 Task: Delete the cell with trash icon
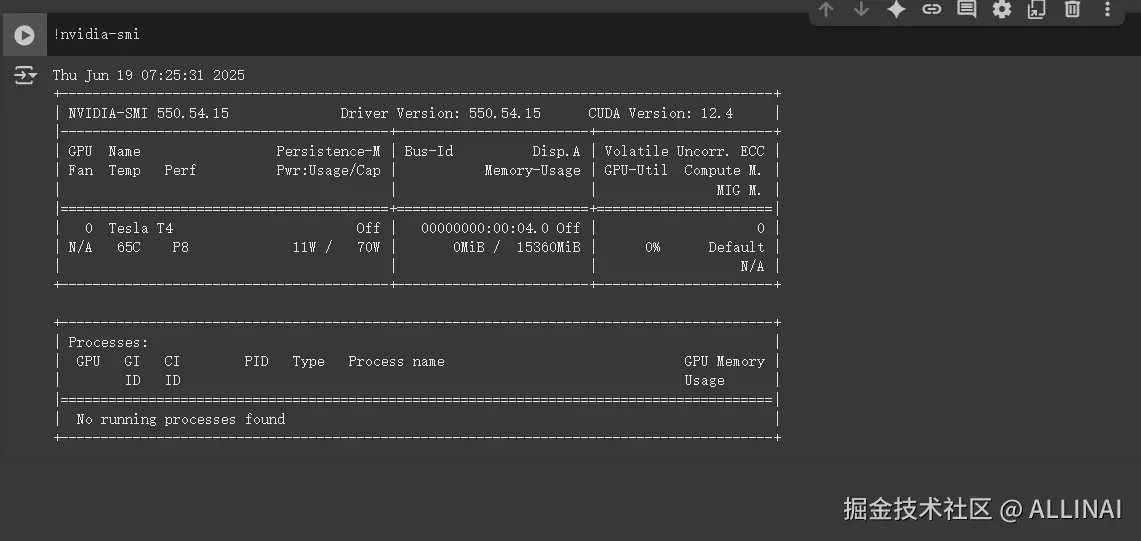[1072, 9]
